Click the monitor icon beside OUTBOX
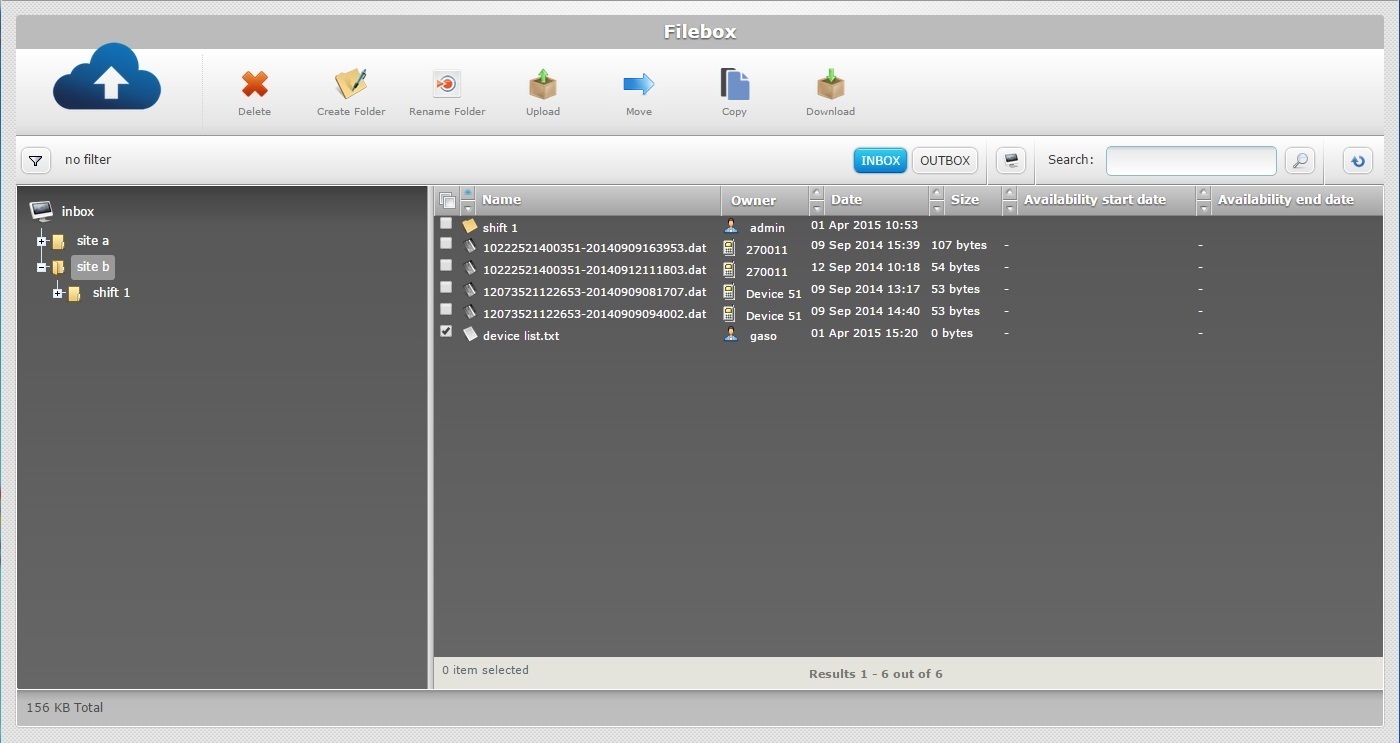Image resolution: width=1400 pixels, height=743 pixels. coord(1011,160)
